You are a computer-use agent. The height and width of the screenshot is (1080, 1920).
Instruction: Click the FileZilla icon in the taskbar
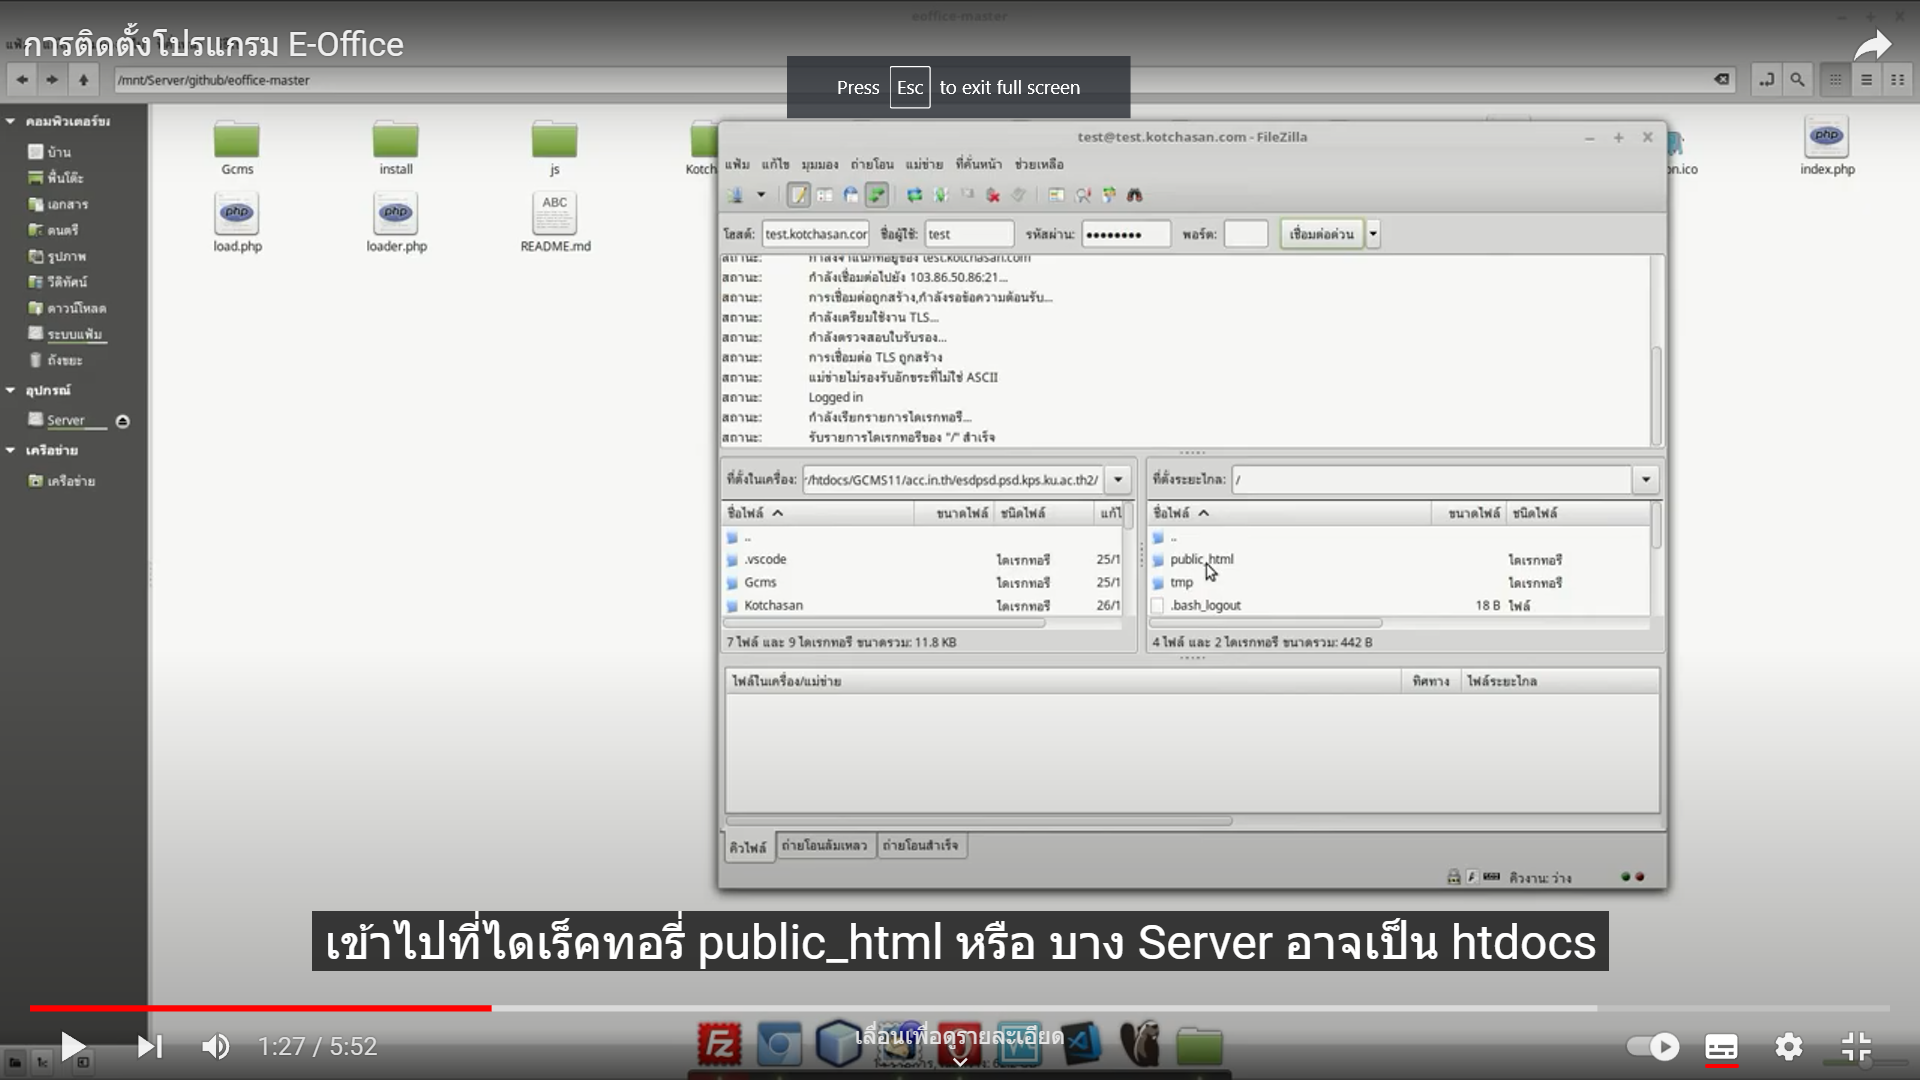tap(718, 1045)
